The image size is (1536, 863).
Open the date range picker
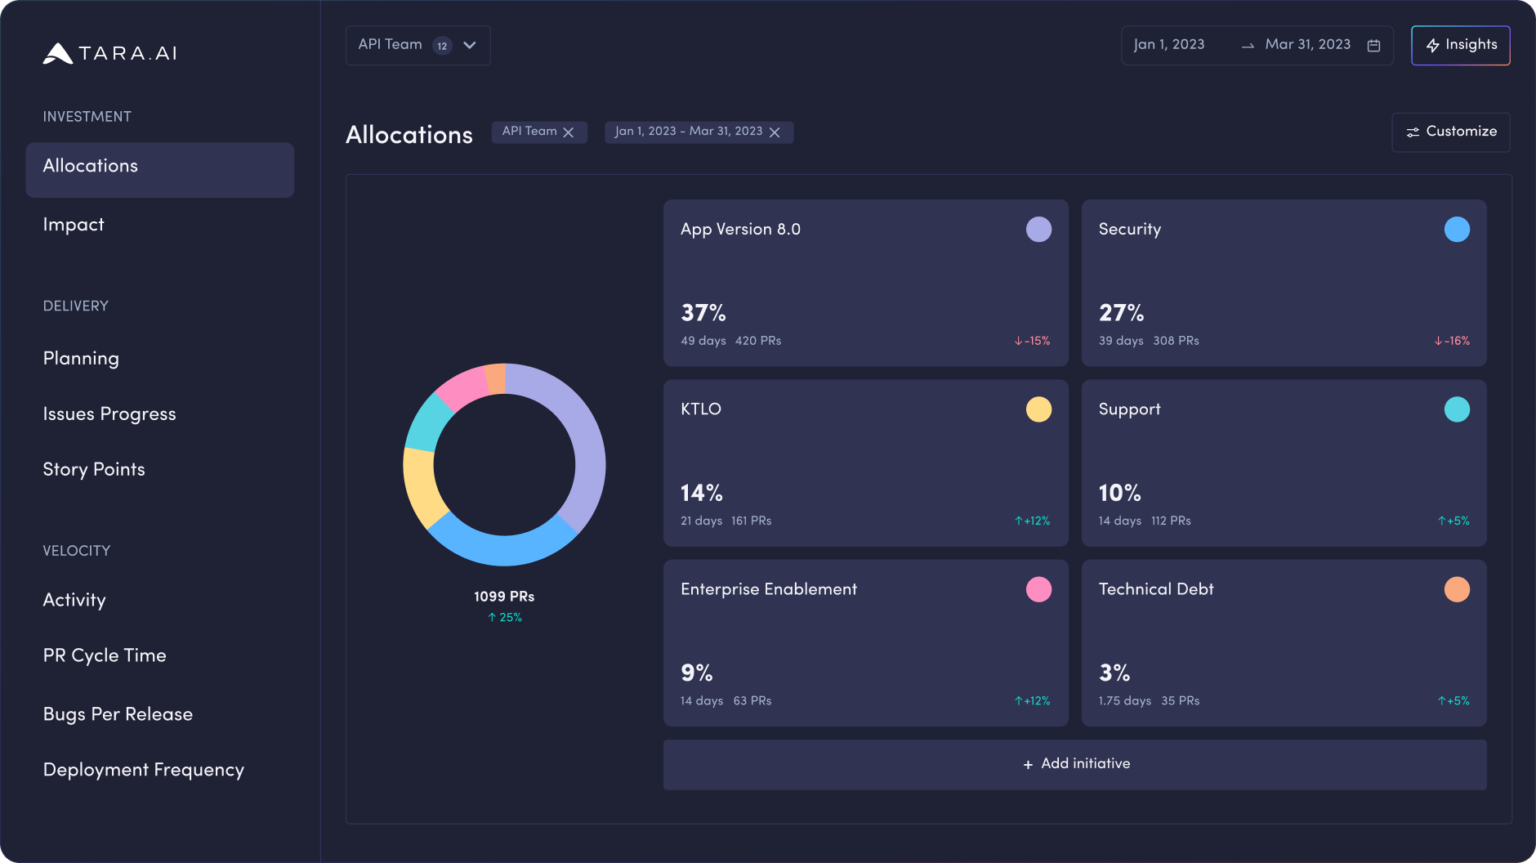click(x=1257, y=45)
